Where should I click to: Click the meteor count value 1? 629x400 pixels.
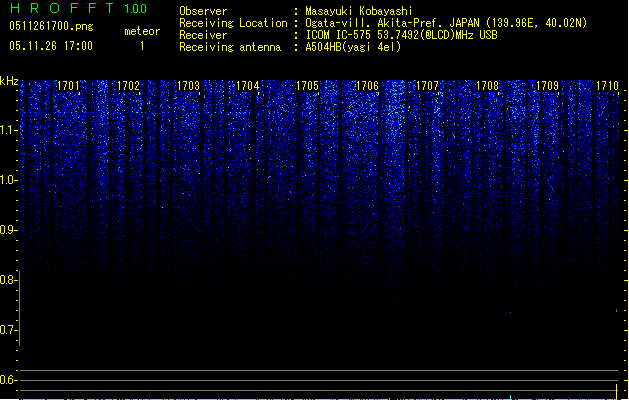(142, 46)
